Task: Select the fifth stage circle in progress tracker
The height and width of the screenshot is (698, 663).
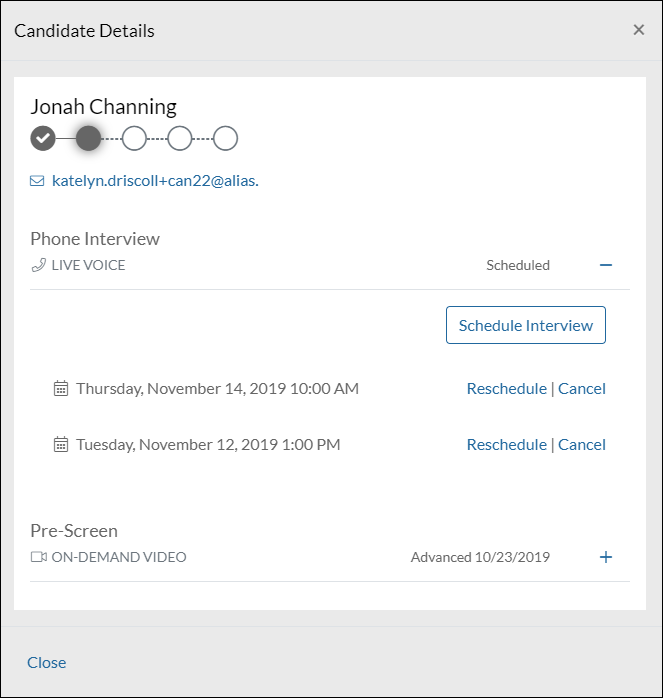Action: coord(226,138)
